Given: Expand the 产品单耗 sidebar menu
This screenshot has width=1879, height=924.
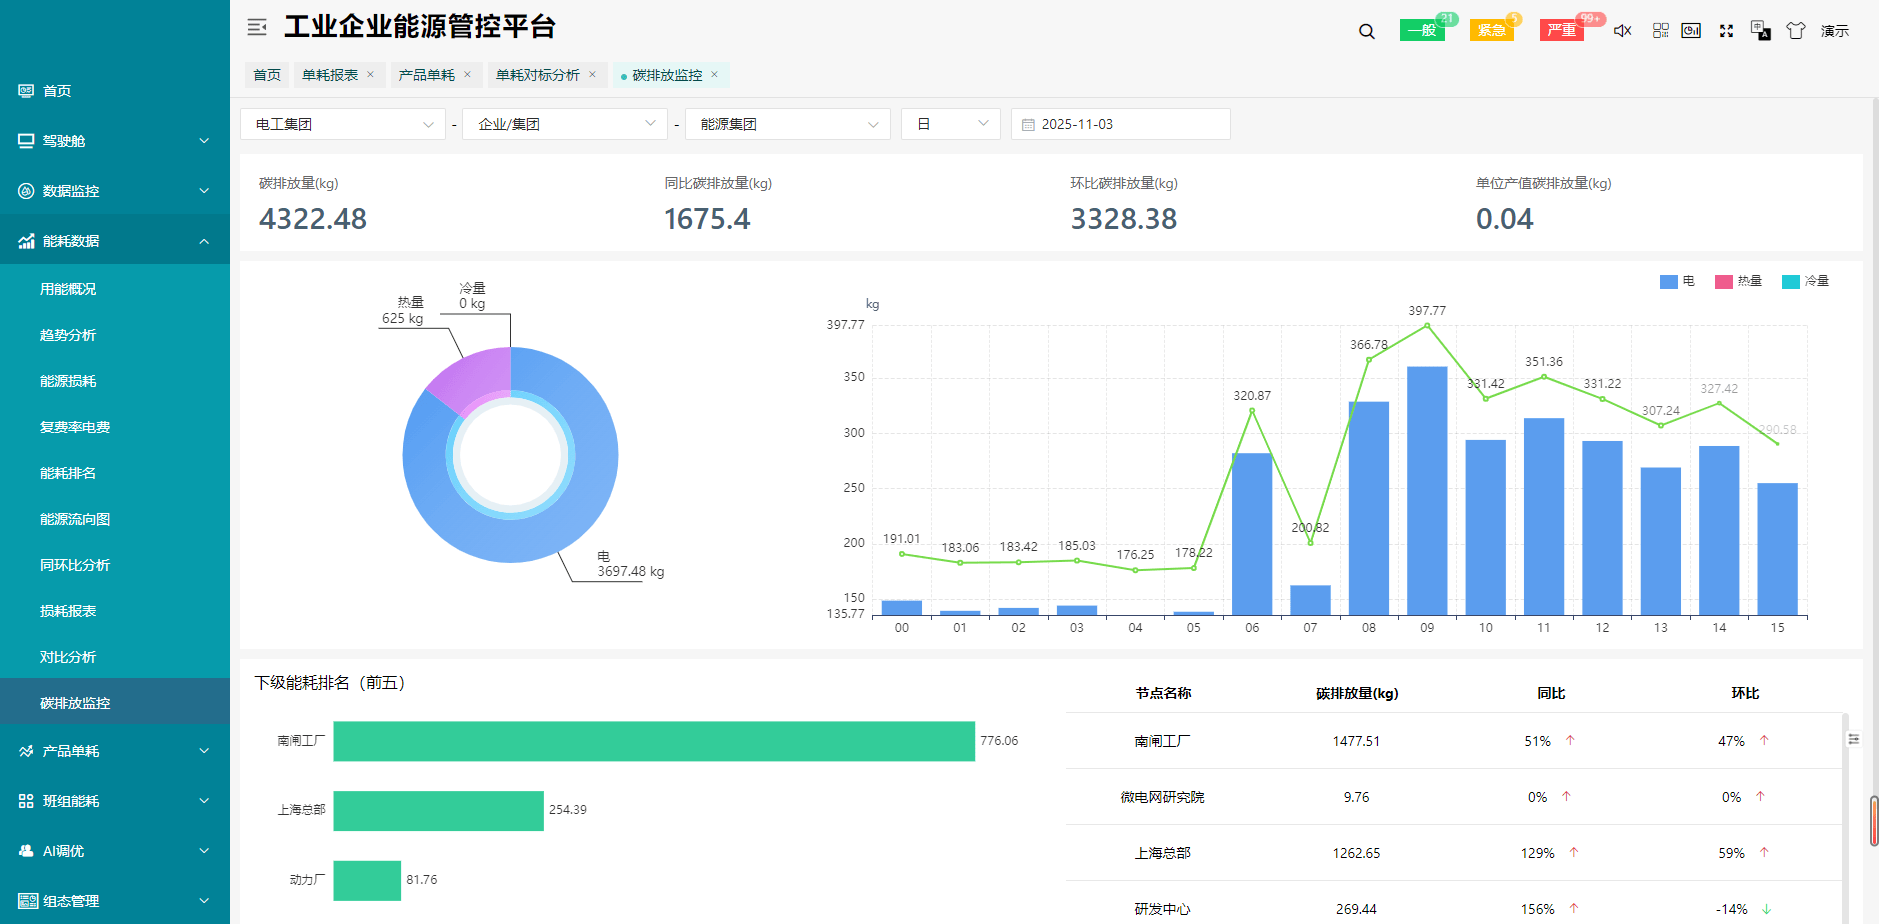Looking at the screenshot, I should point(115,751).
